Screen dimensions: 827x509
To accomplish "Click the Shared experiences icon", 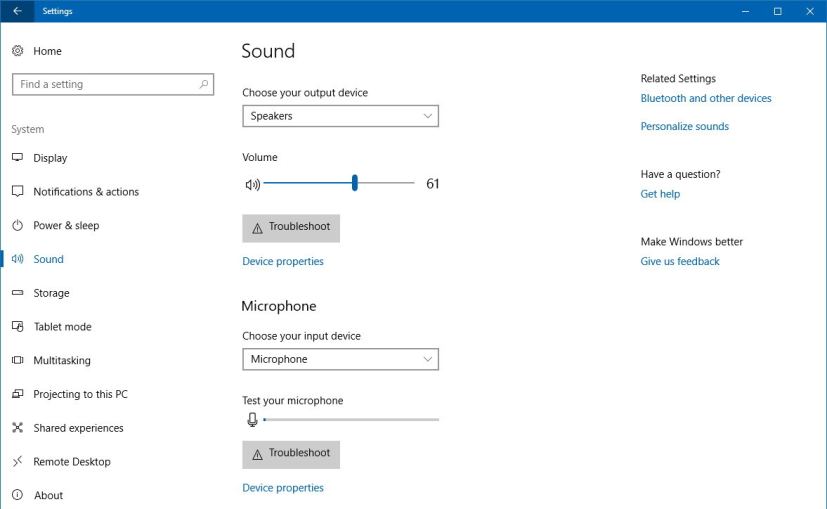I will coord(17,428).
